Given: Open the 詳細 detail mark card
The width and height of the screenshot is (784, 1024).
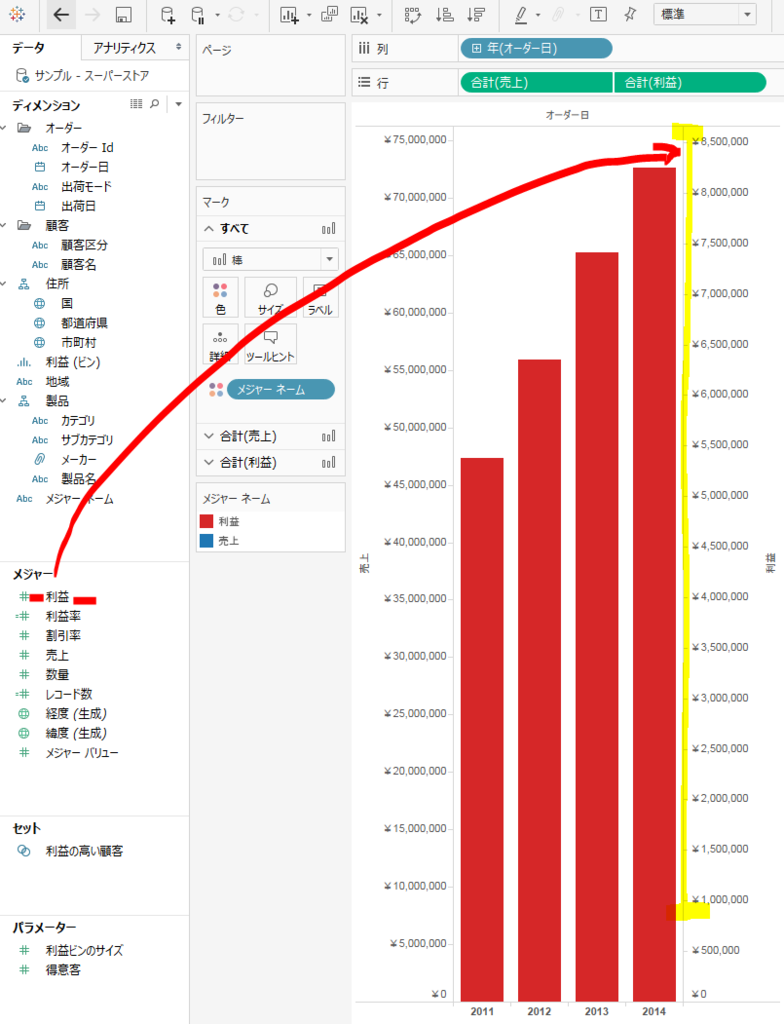Looking at the screenshot, I should point(220,344).
